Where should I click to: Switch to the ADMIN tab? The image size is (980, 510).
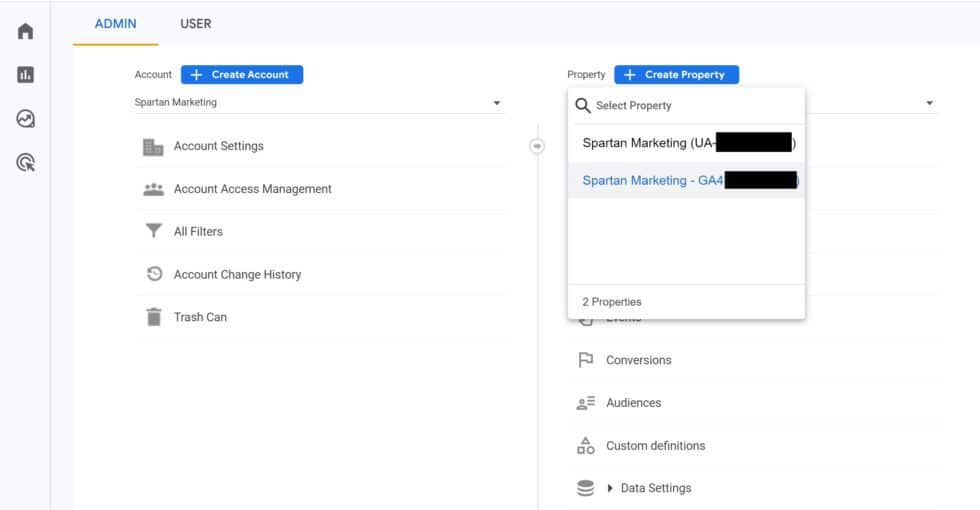point(116,24)
